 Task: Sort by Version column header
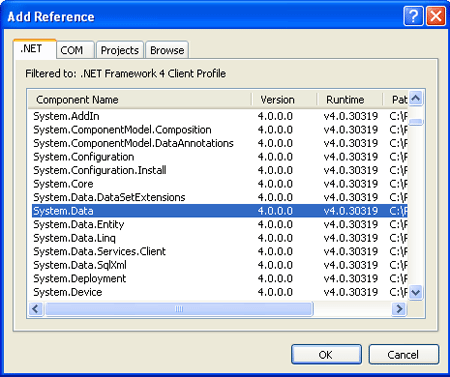click(x=284, y=99)
